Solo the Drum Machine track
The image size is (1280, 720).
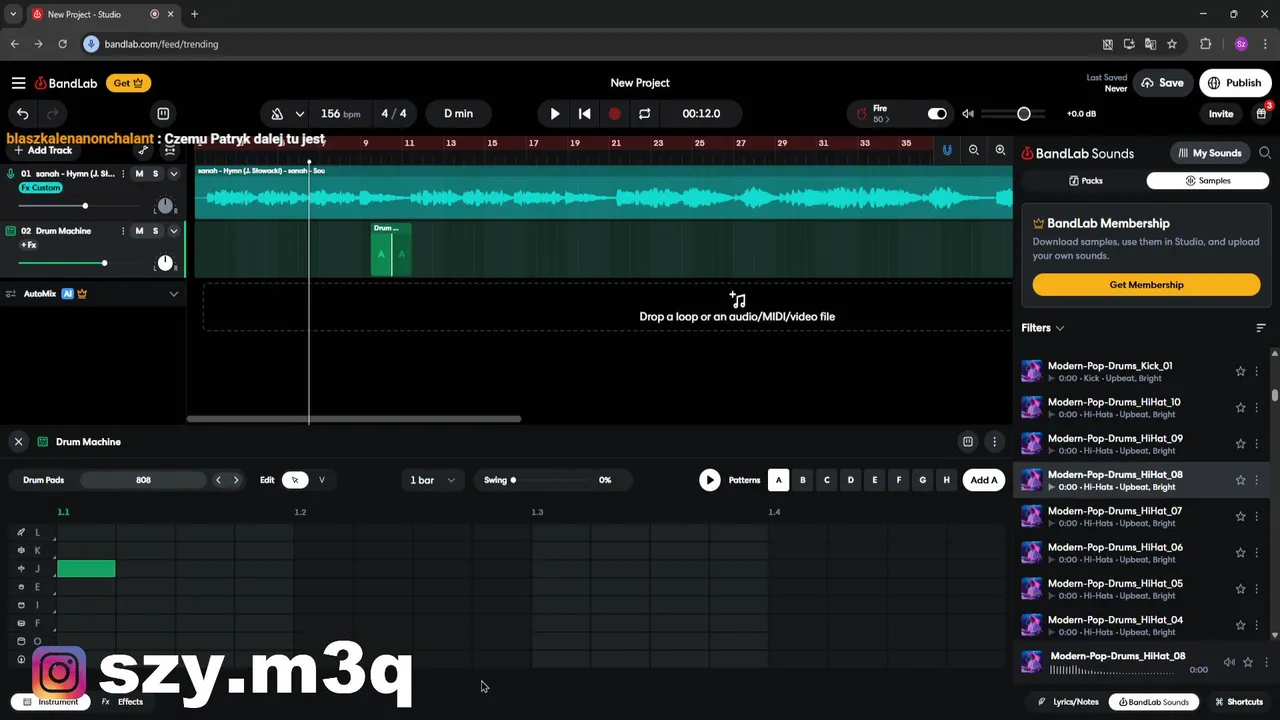(155, 231)
